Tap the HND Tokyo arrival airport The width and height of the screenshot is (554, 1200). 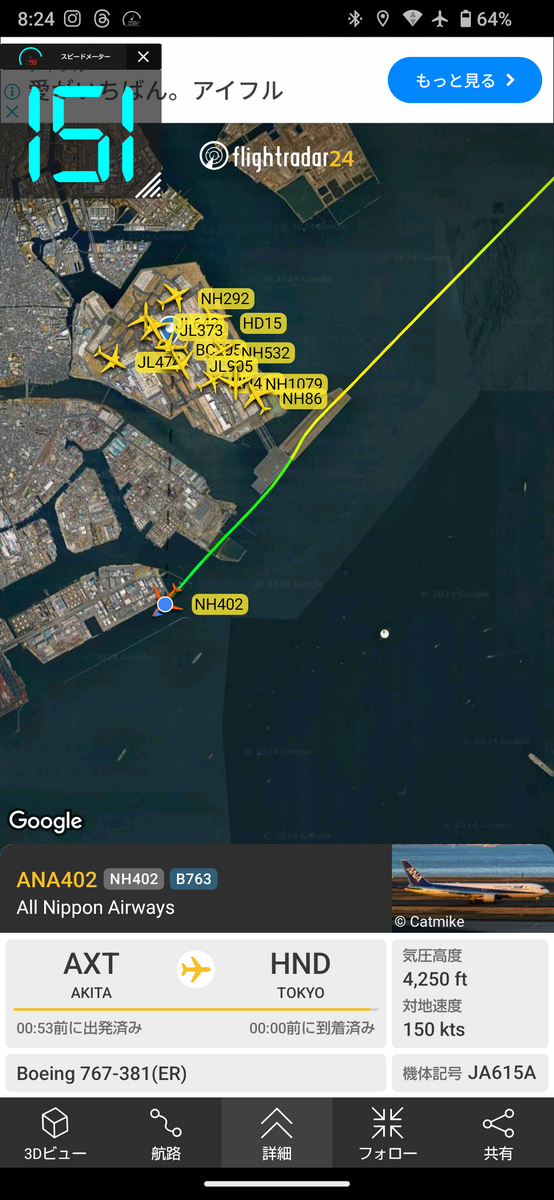tap(300, 975)
